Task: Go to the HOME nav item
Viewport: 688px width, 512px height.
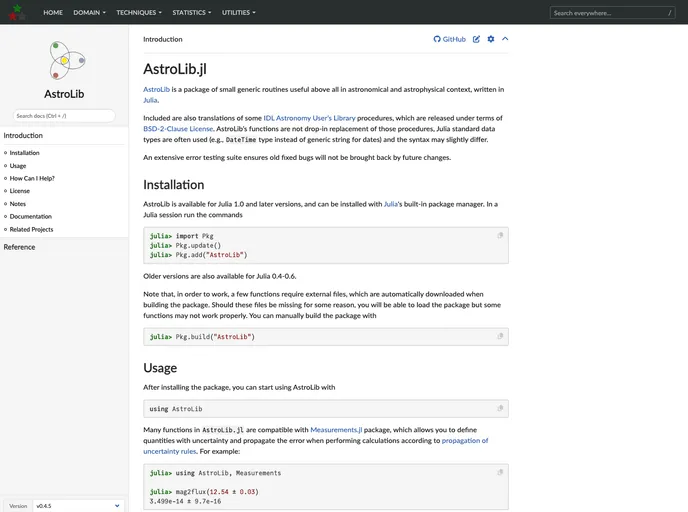Action: (x=53, y=12)
